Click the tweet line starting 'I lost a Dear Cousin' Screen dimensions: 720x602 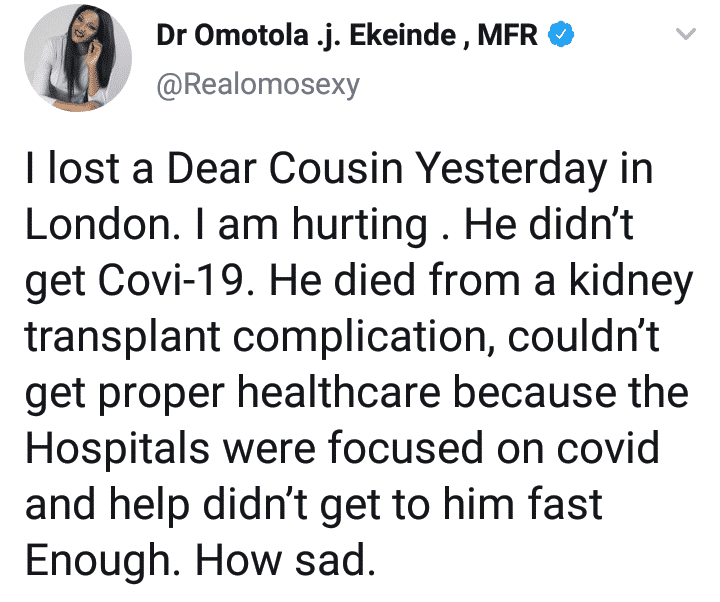[x=339, y=170]
